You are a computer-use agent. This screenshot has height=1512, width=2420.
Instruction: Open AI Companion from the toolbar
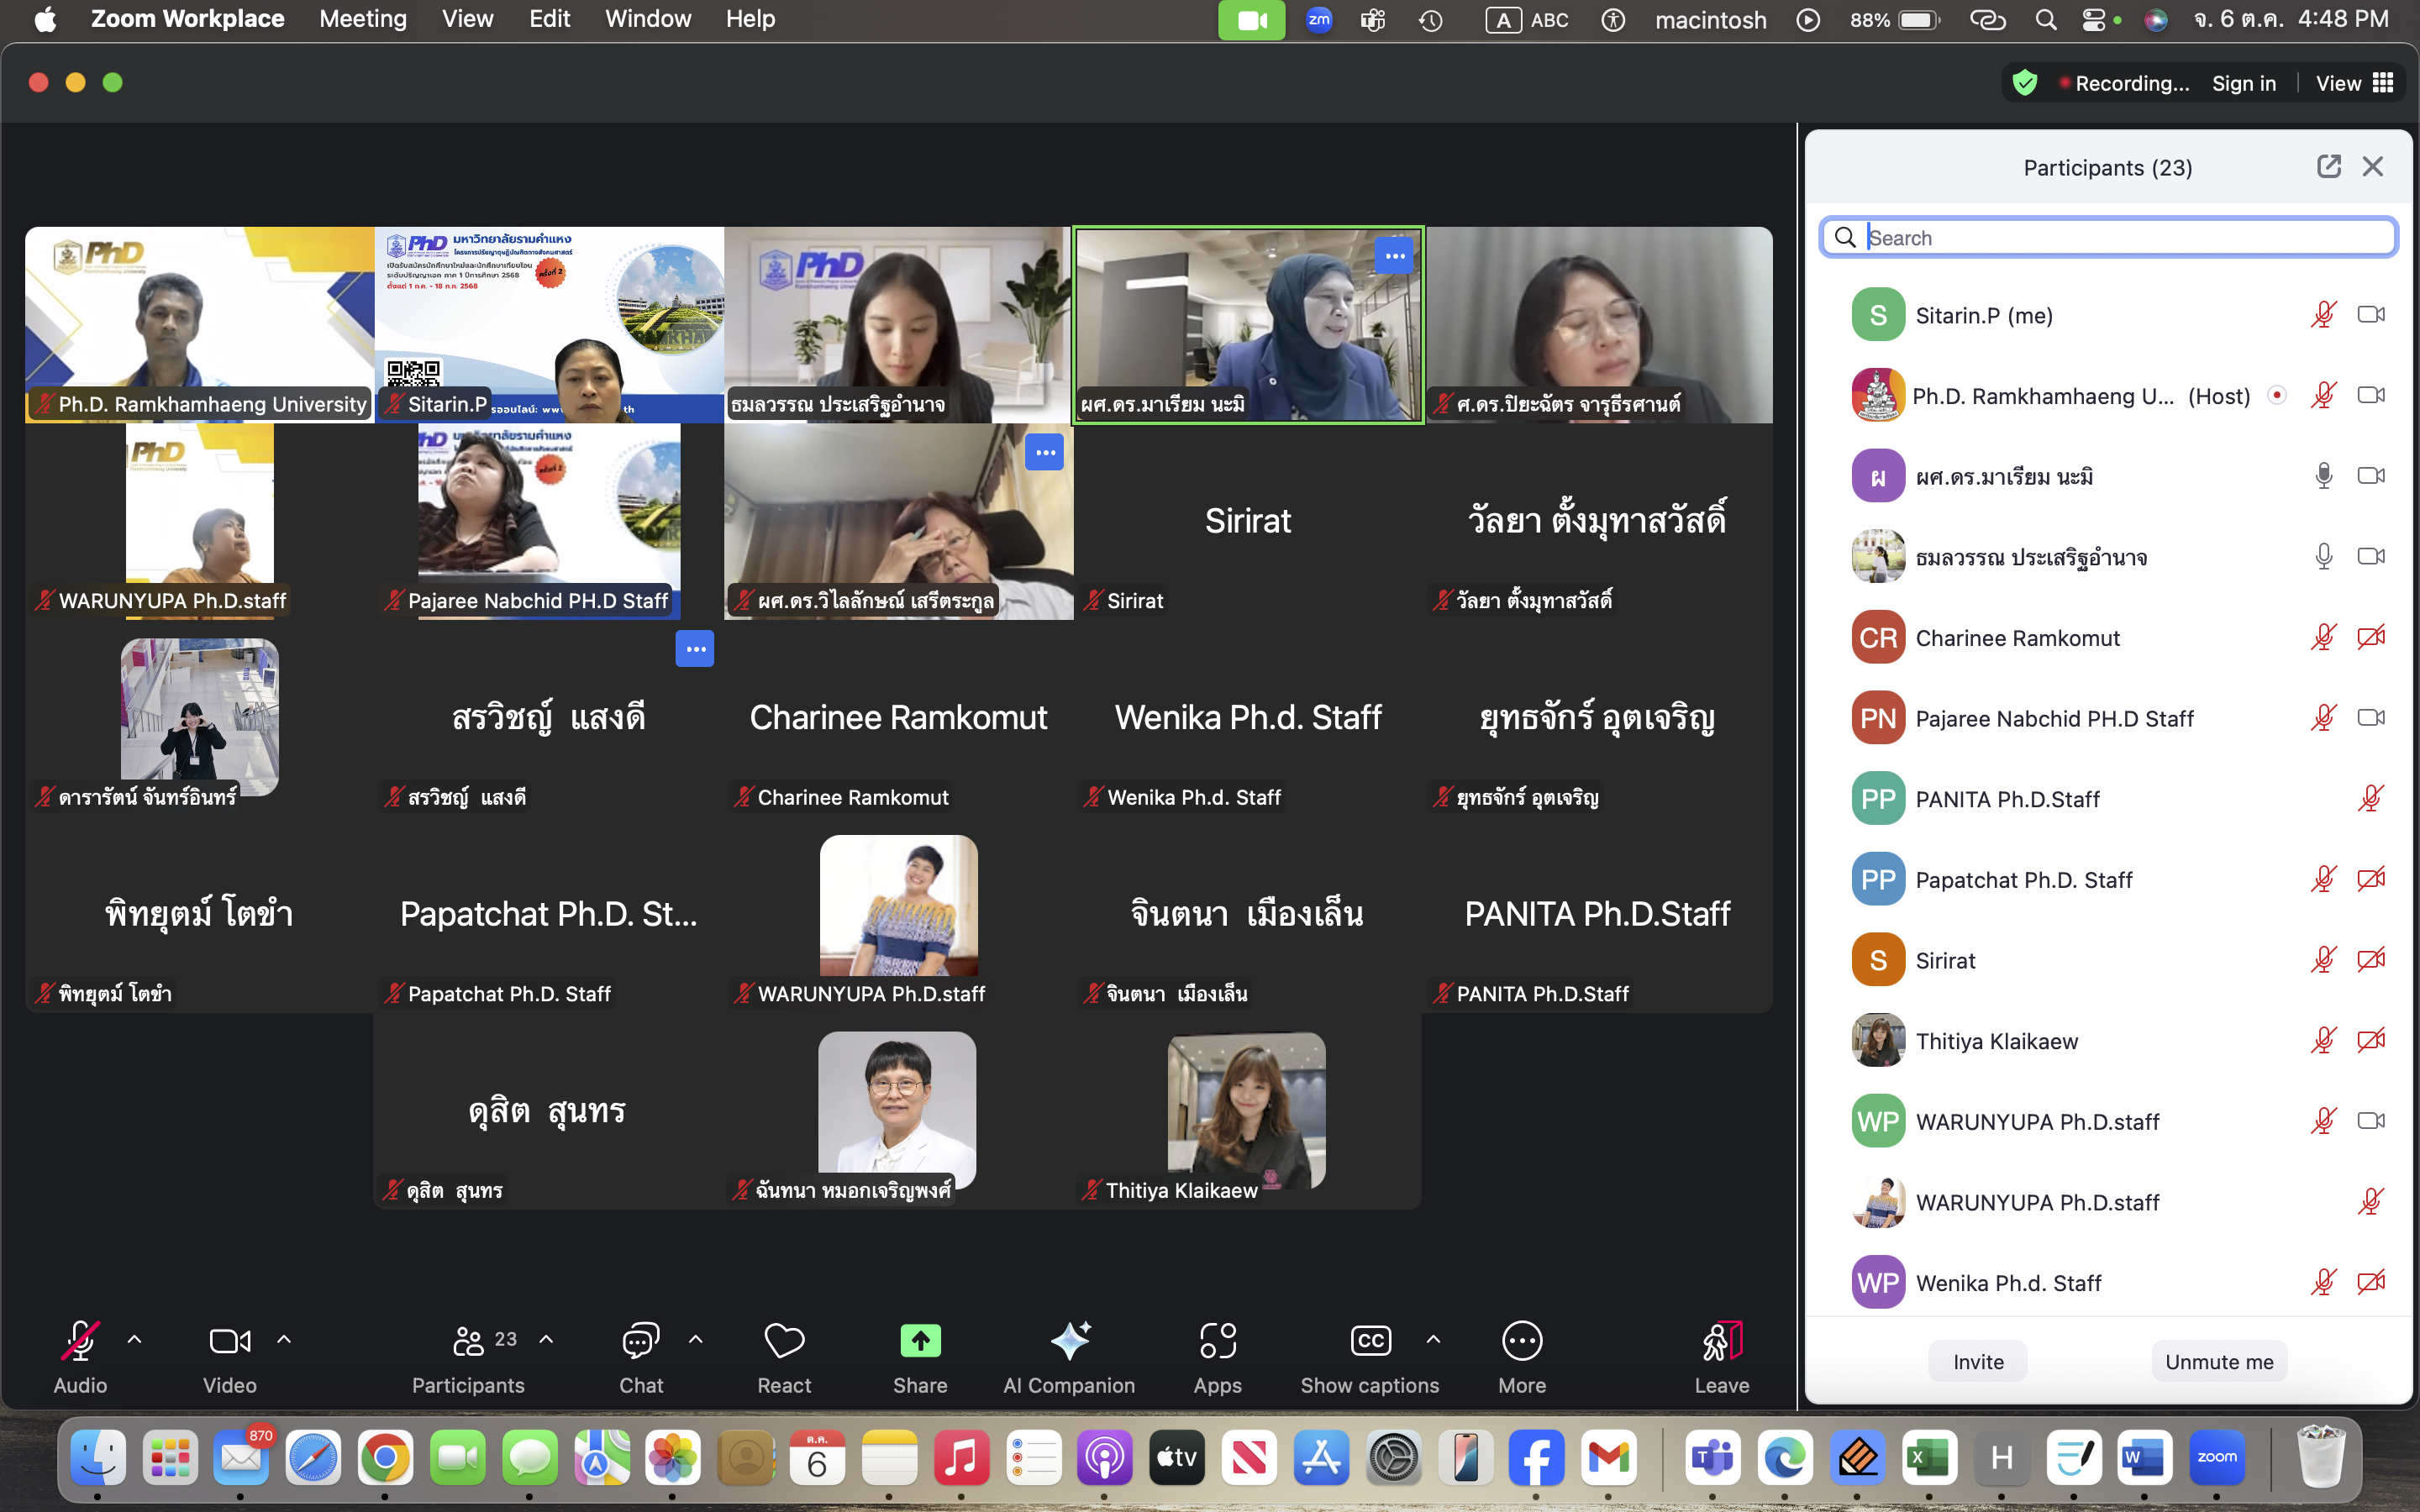(1068, 1342)
